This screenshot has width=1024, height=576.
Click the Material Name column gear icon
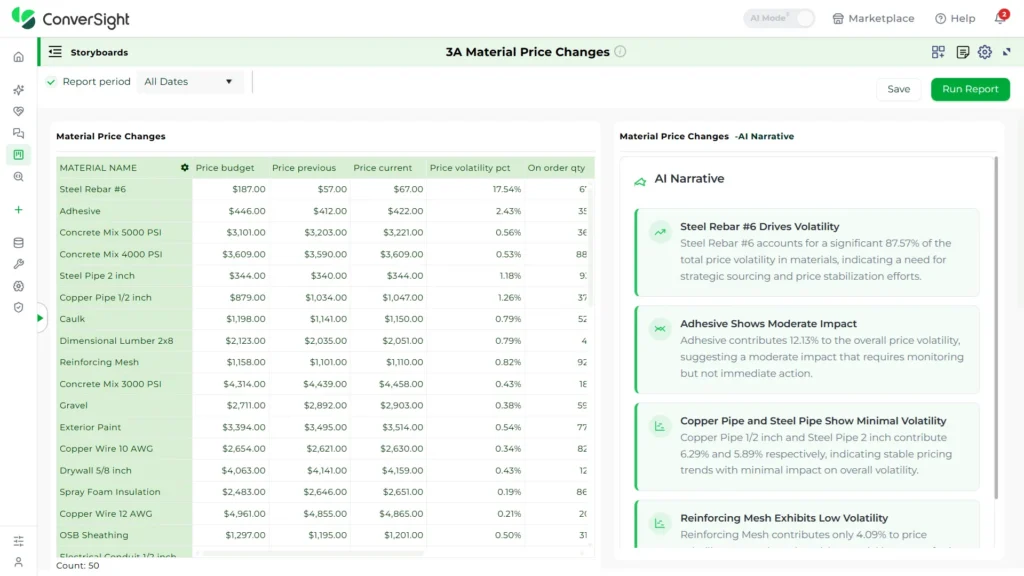tap(185, 168)
